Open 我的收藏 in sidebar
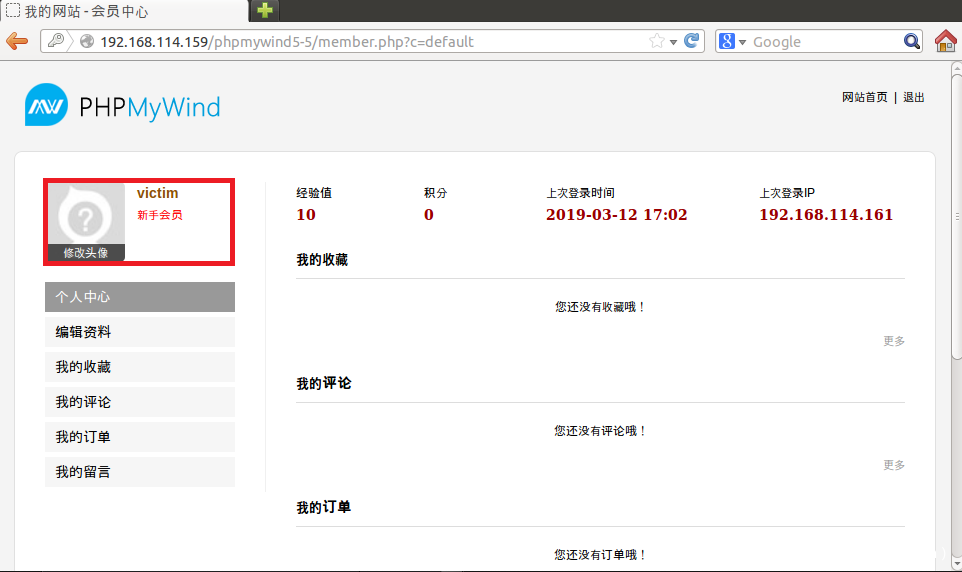962x572 pixels. [x=140, y=367]
